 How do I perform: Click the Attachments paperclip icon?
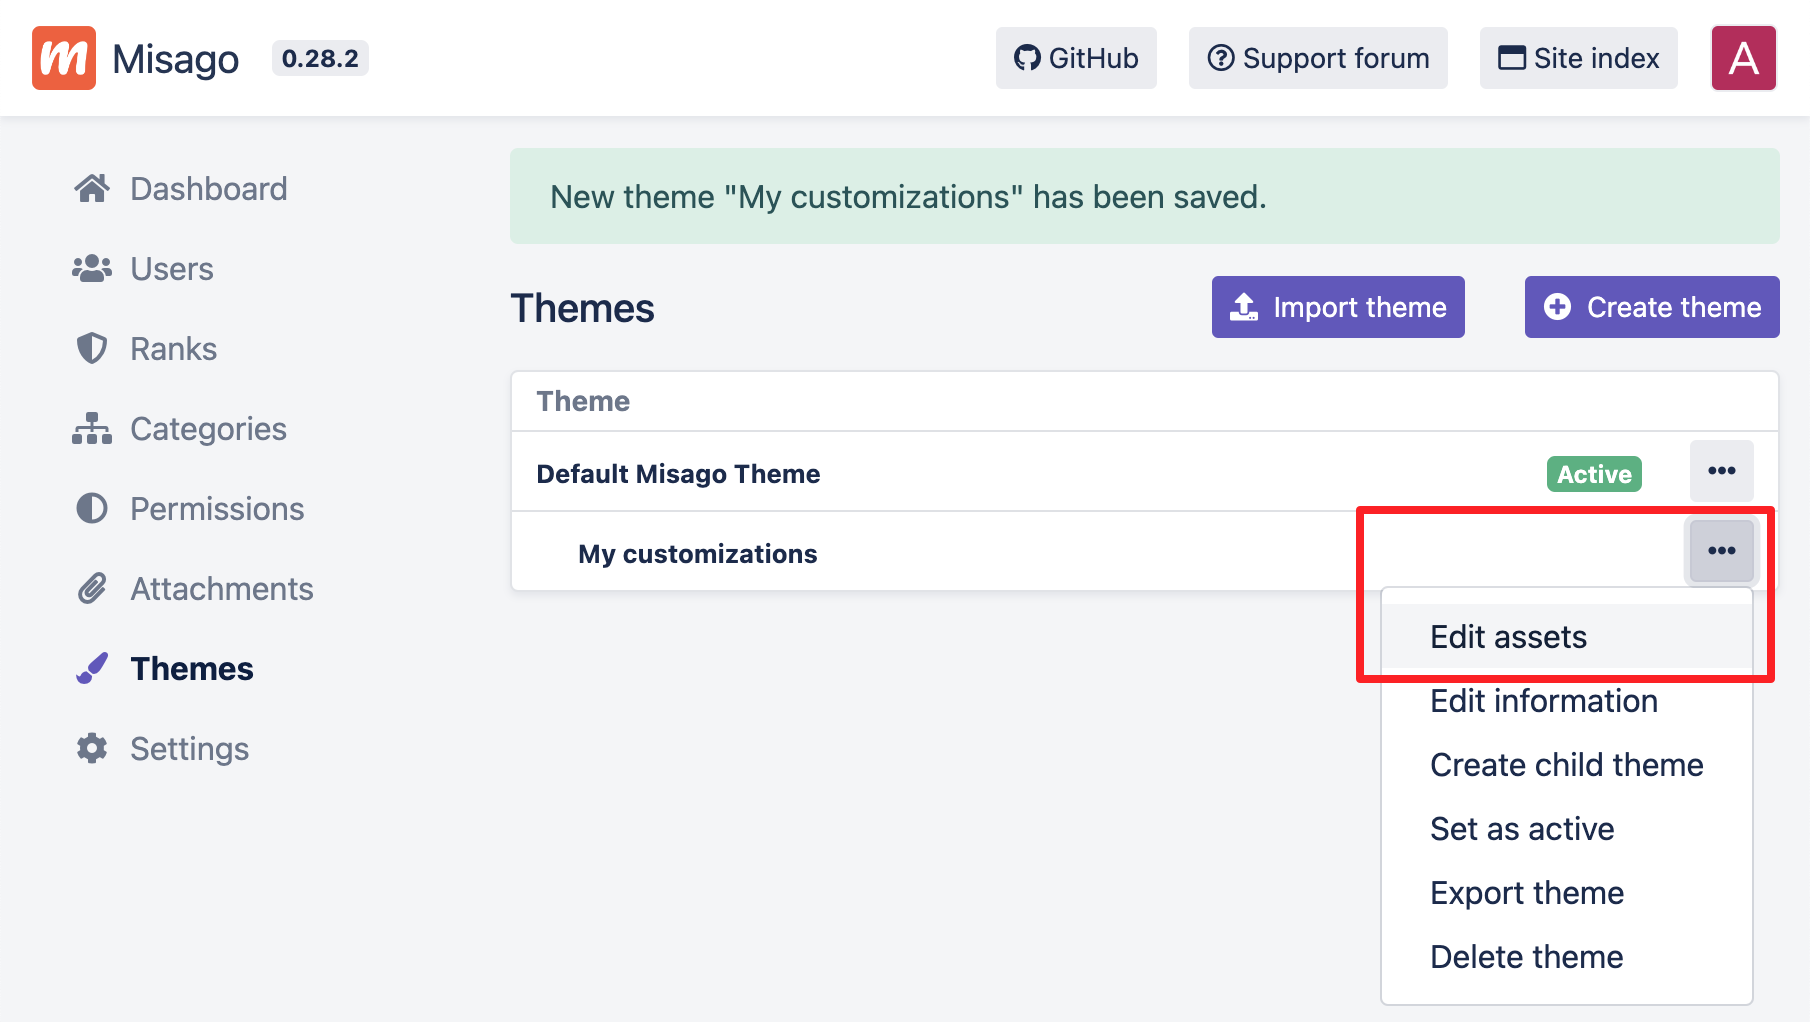click(x=92, y=588)
